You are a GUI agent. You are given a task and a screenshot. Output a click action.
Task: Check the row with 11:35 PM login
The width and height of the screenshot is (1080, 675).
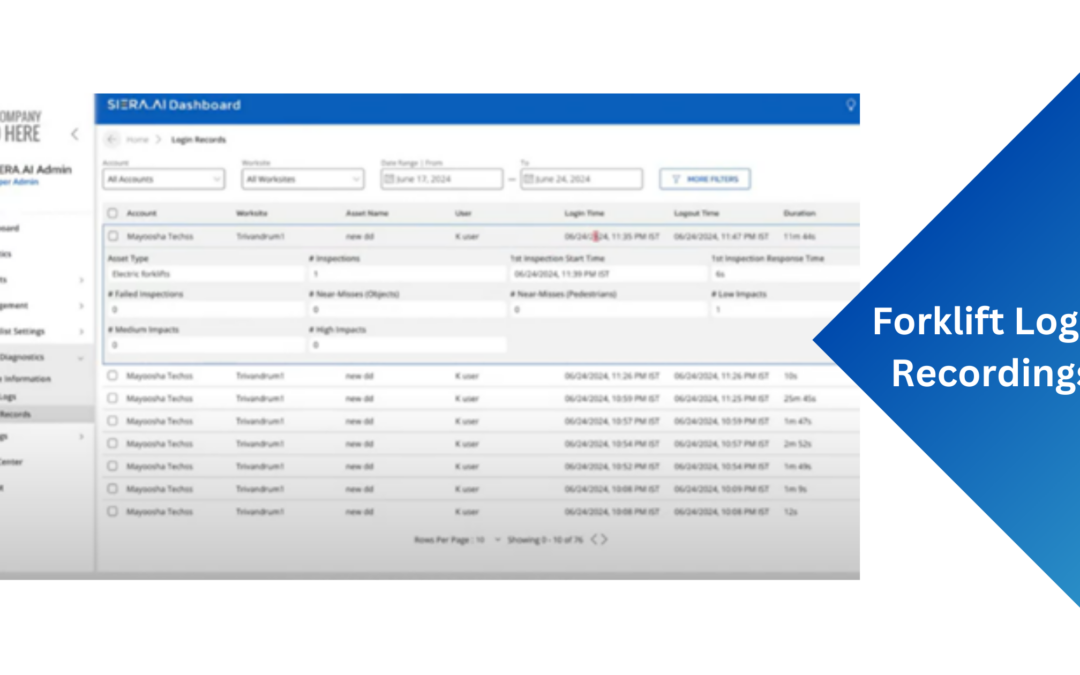pos(112,237)
